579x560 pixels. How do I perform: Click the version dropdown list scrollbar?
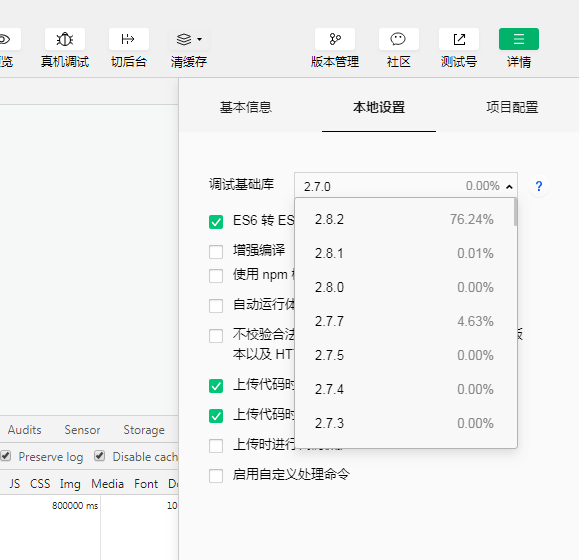tap(515, 213)
